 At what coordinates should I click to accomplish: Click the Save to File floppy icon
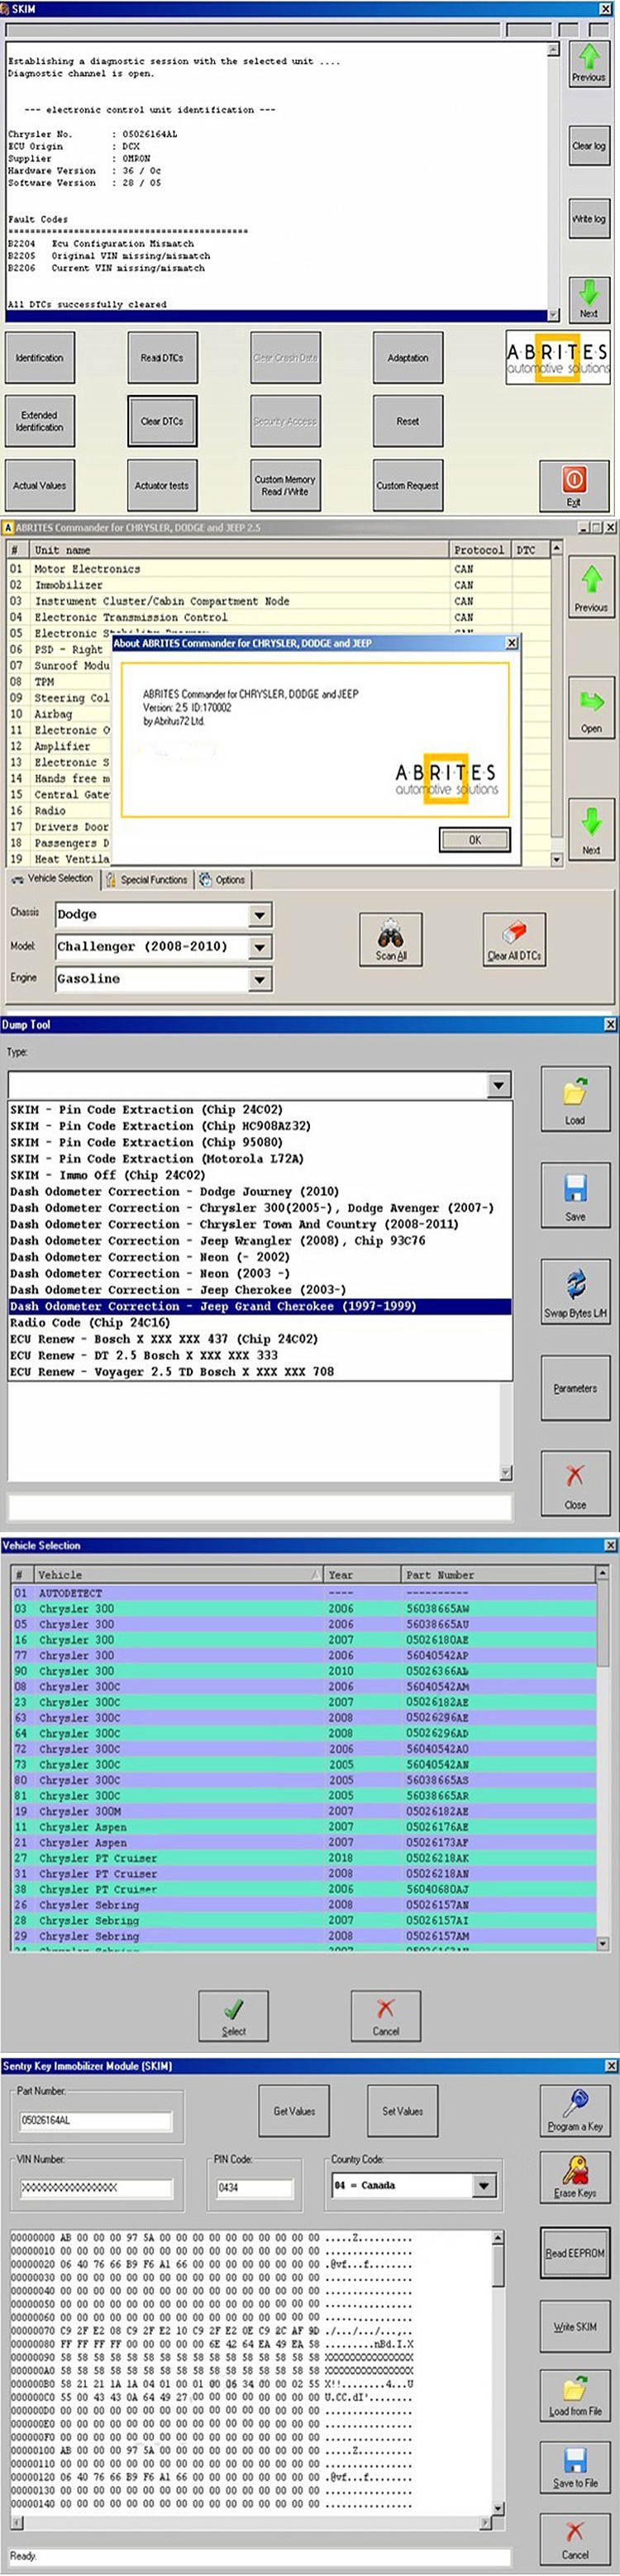(575, 2467)
